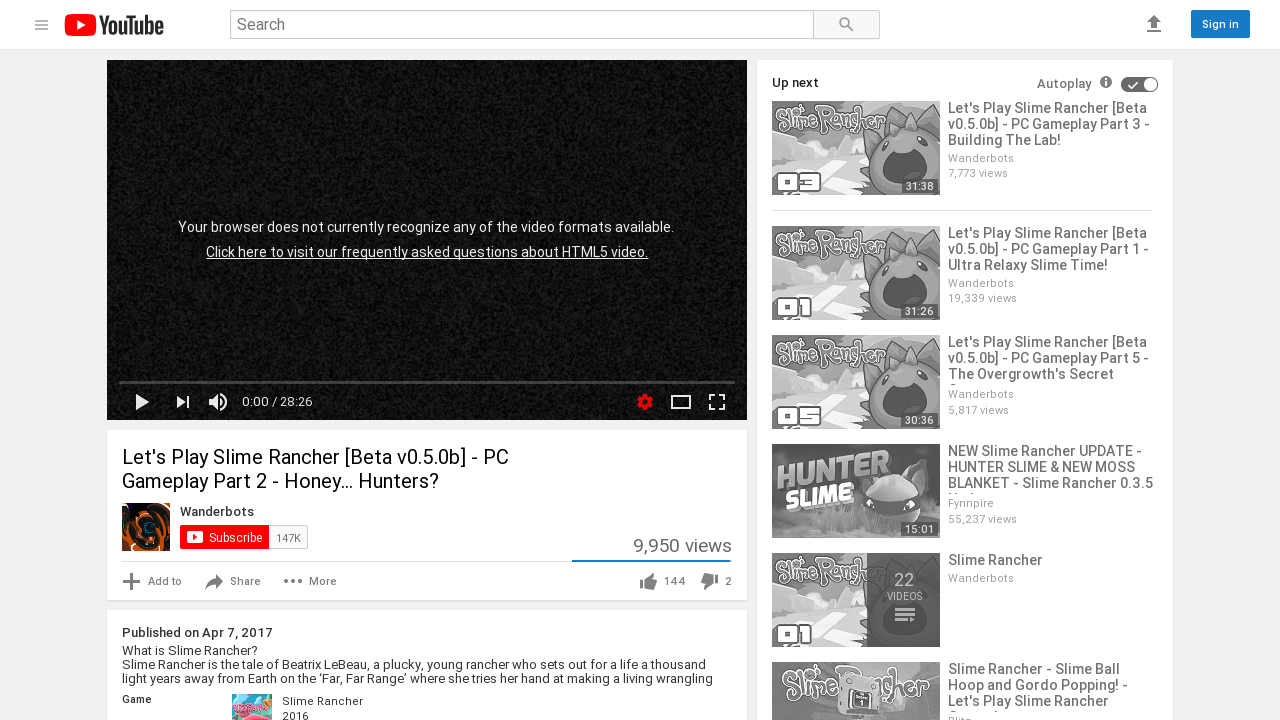Image resolution: width=1280 pixels, height=720 pixels.
Task: Open Part 5 Overgrowth's Secret title link
Action: tap(1048, 358)
